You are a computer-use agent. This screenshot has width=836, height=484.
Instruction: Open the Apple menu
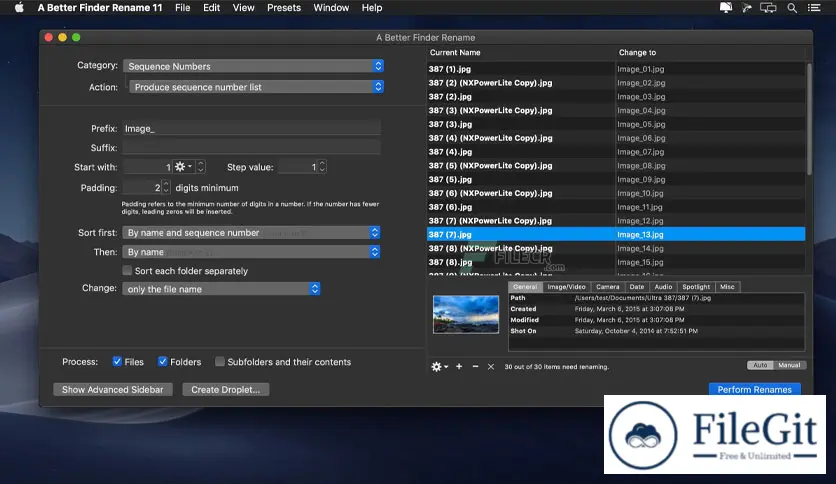click(x=19, y=7)
